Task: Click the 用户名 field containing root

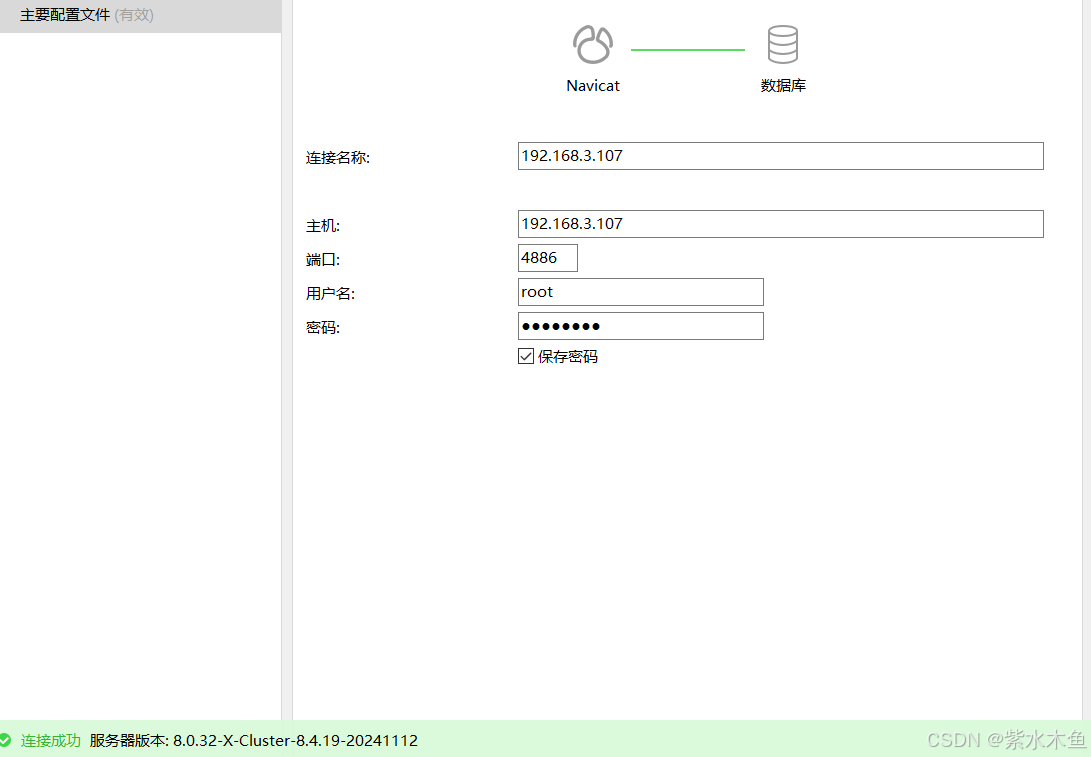Action: (x=641, y=292)
